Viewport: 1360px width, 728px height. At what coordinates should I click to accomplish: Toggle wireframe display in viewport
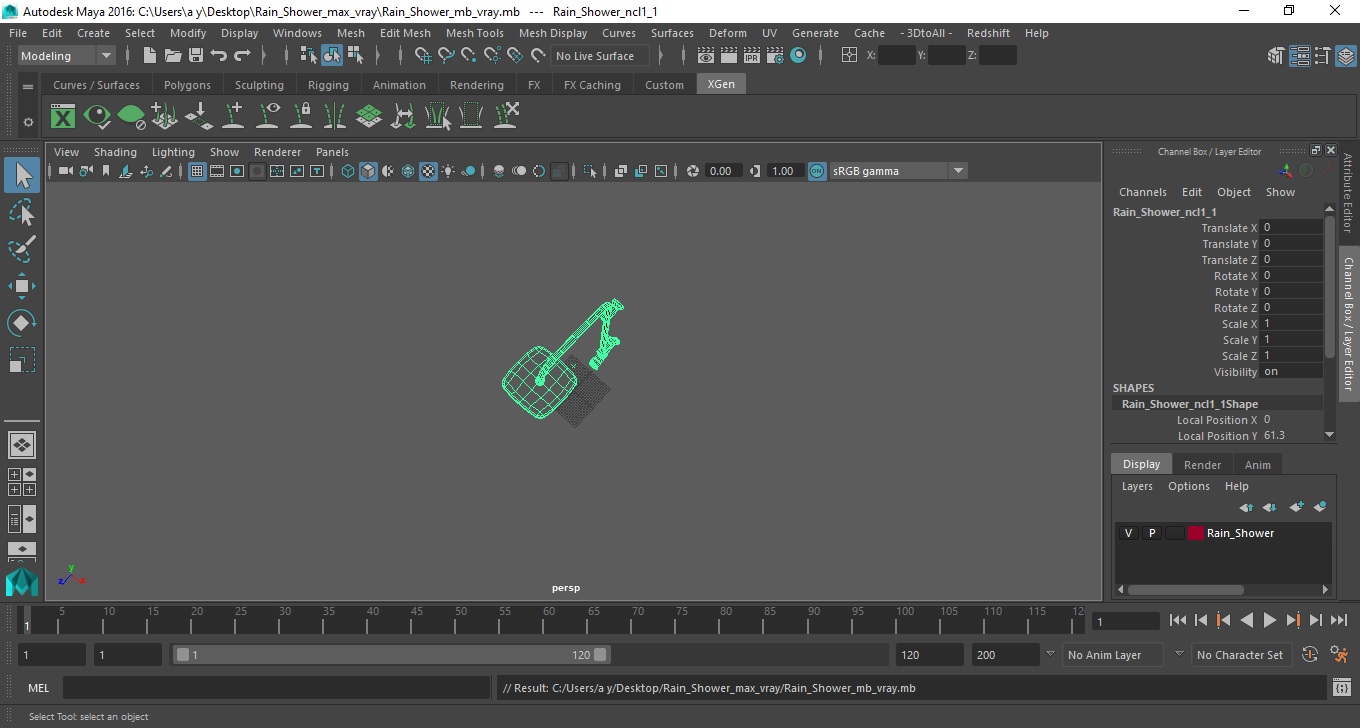point(348,171)
